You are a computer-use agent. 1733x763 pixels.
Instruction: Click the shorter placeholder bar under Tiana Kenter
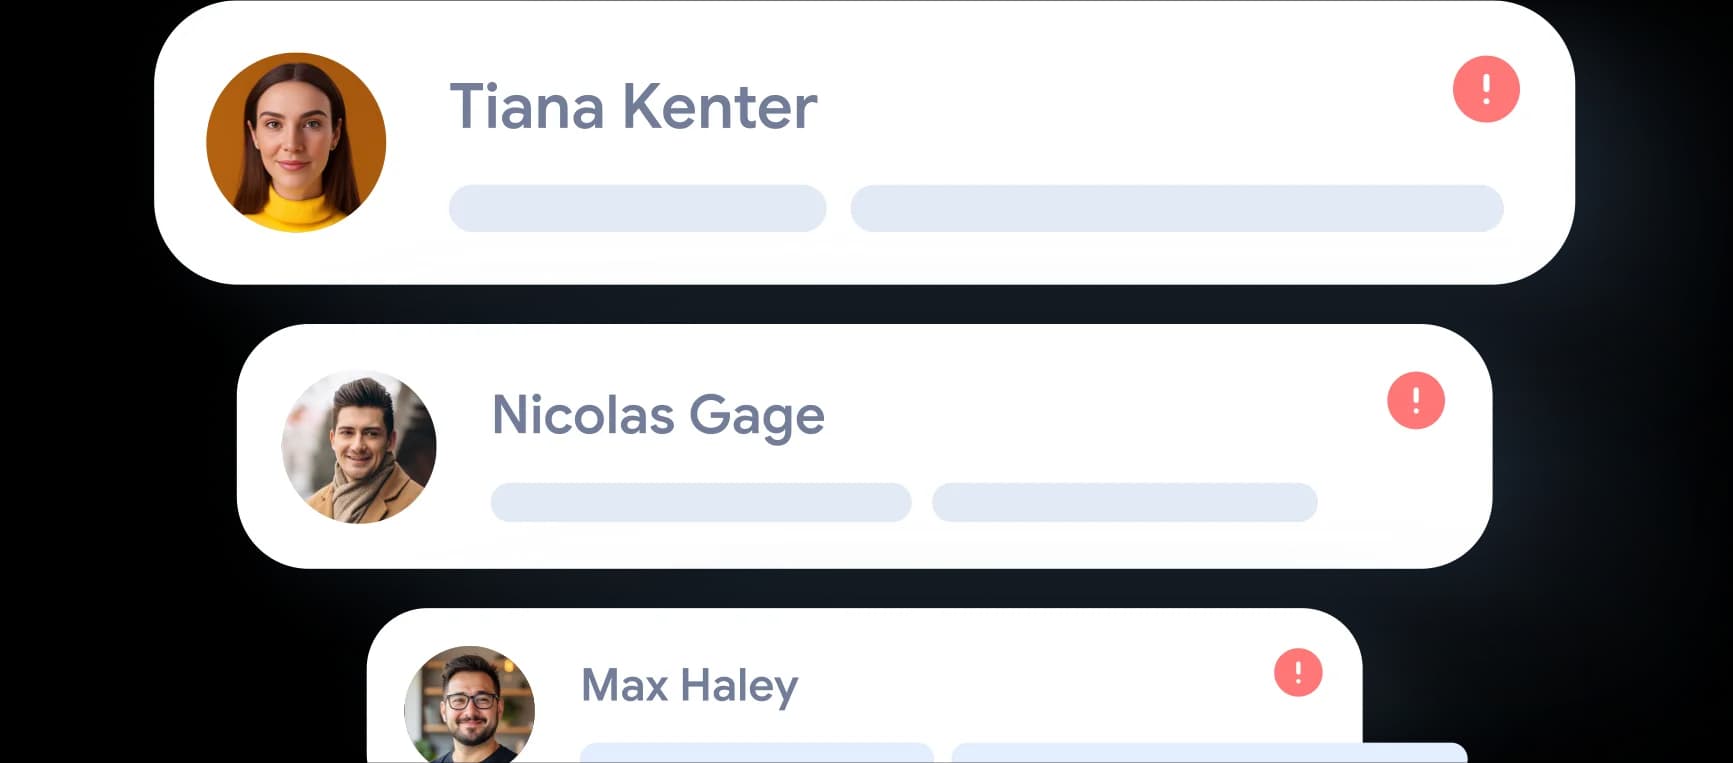point(637,208)
